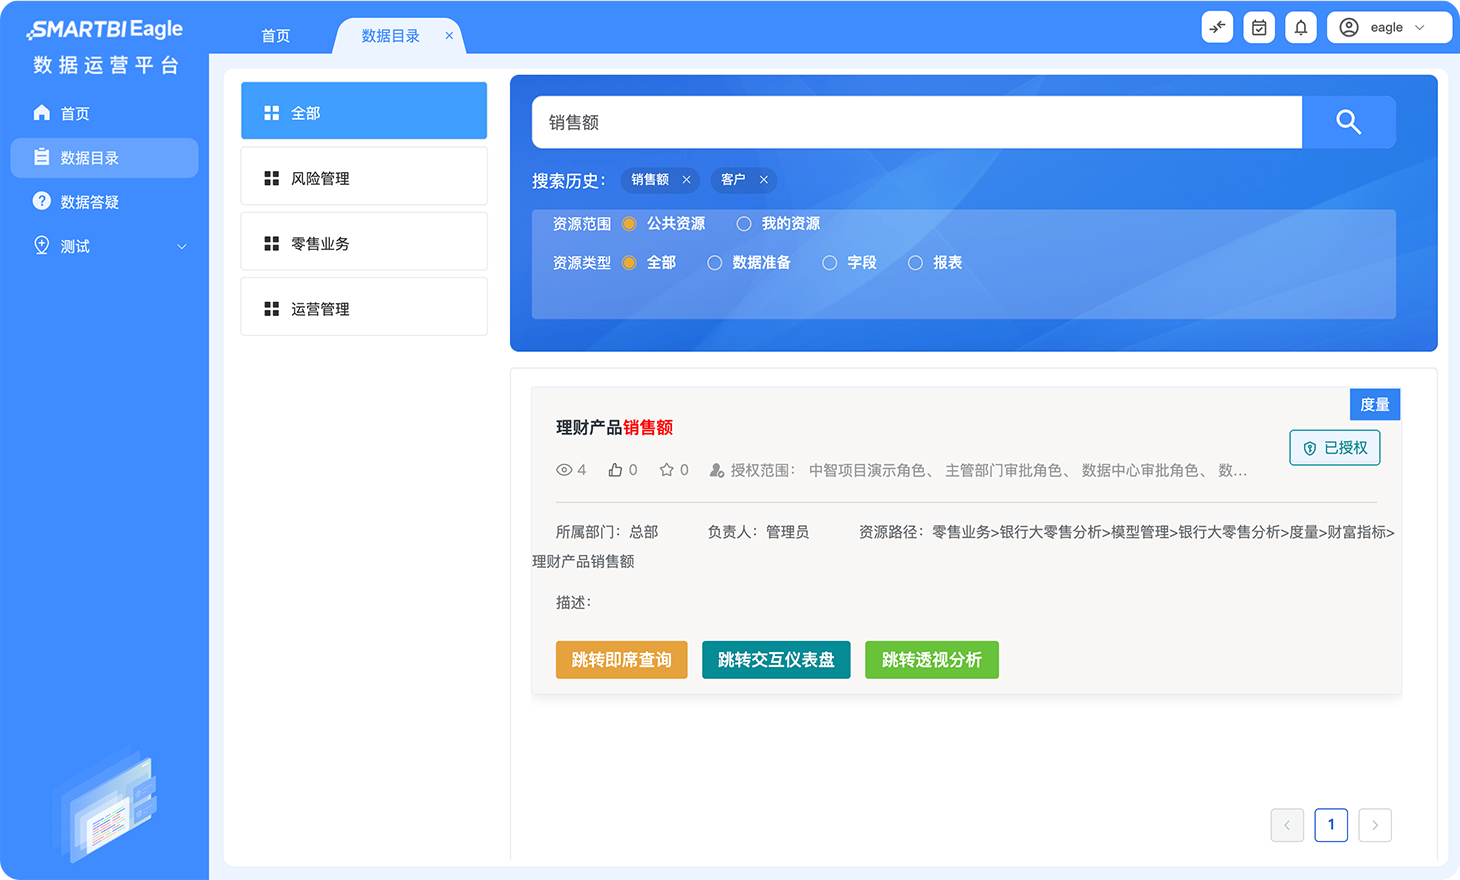
Task: Remove 销售额 from search history
Action: click(x=686, y=180)
